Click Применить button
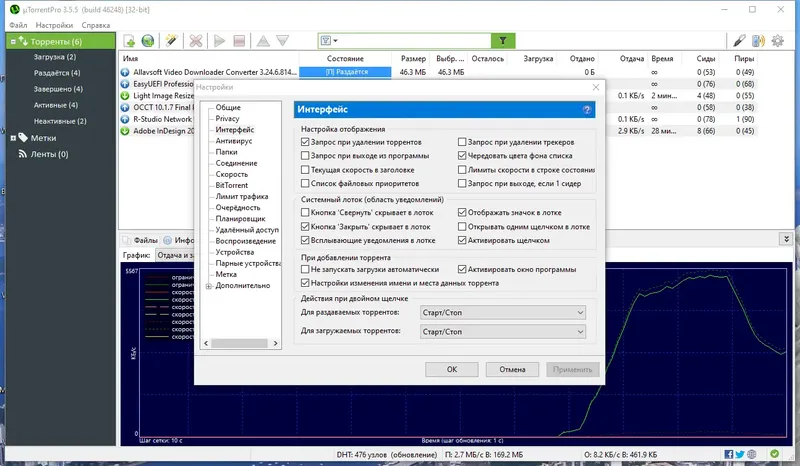800x466 pixels. pos(572,369)
